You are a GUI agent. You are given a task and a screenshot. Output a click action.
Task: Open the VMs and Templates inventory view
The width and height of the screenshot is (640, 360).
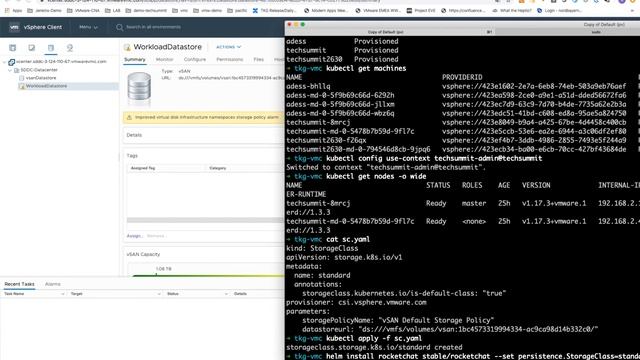pyautogui.click(x=31, y=48)
